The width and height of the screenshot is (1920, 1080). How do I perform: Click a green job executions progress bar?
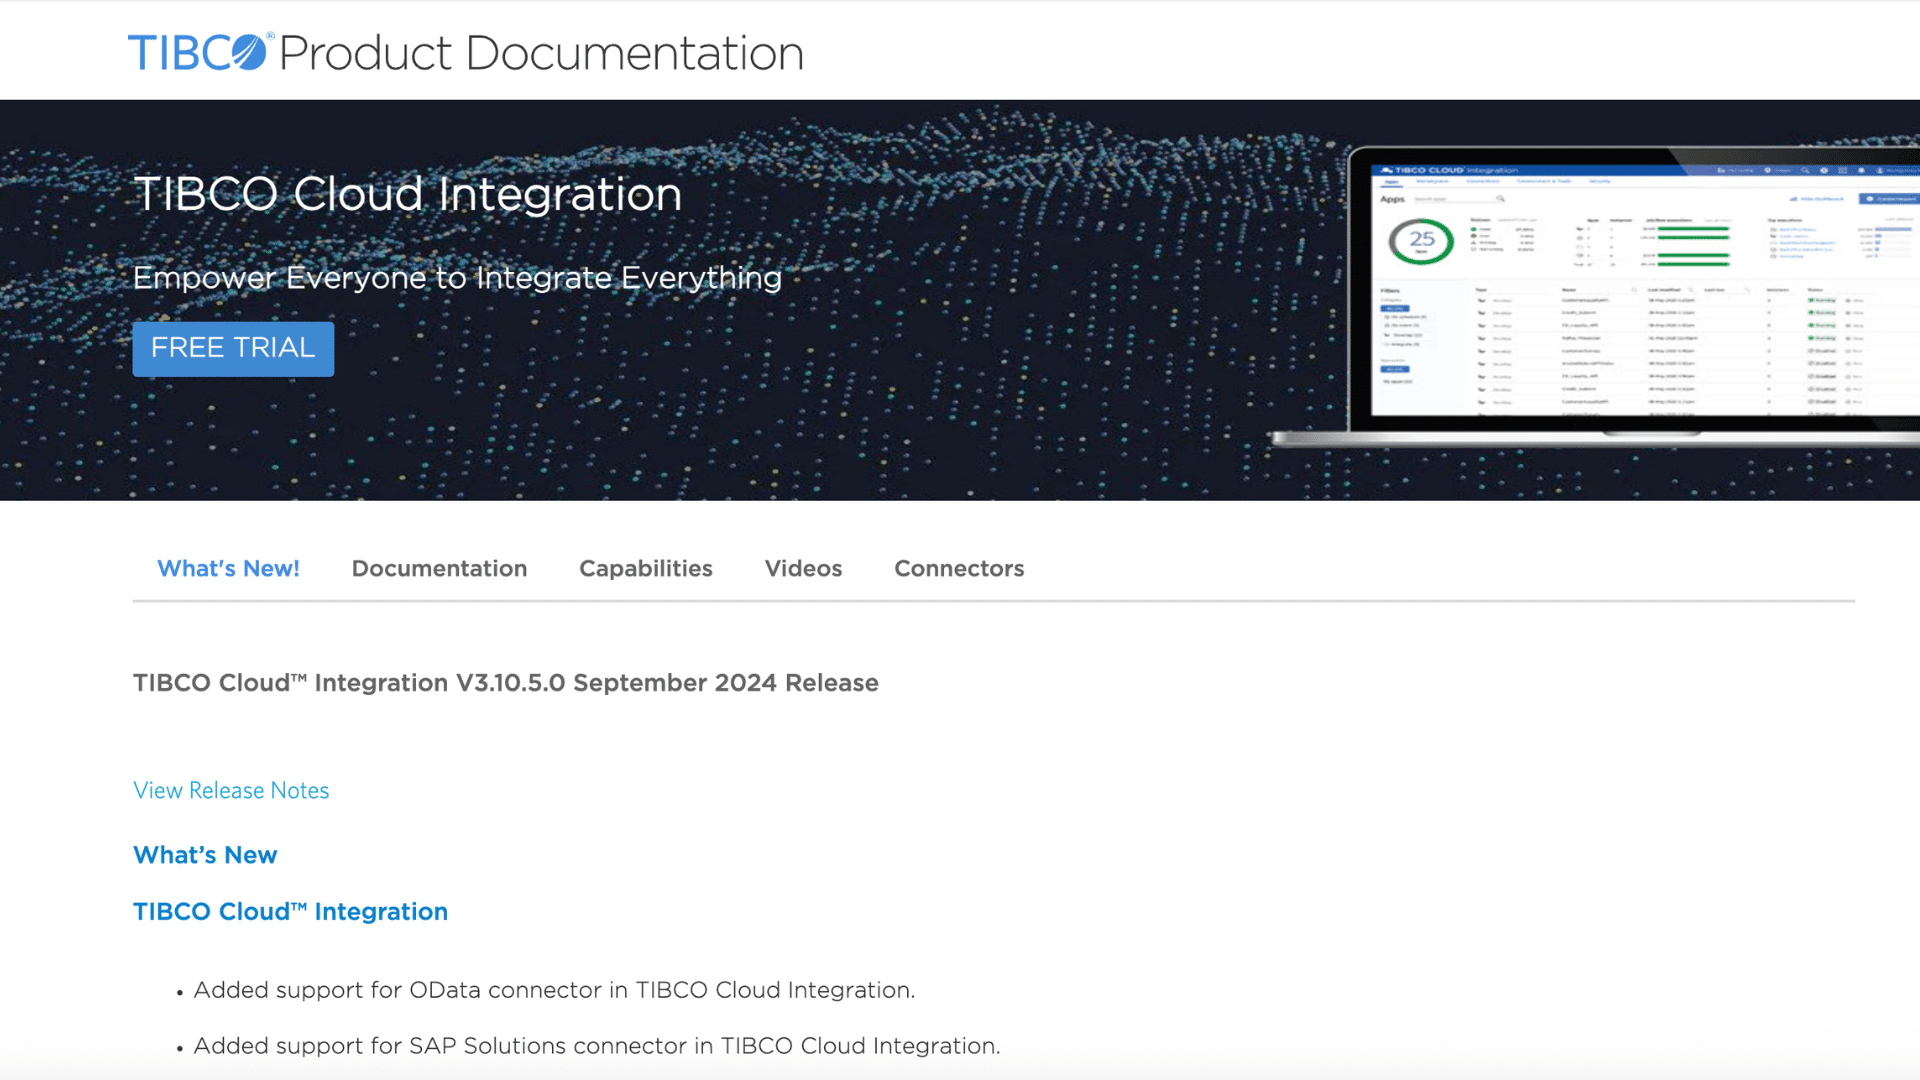point(1693,228)
